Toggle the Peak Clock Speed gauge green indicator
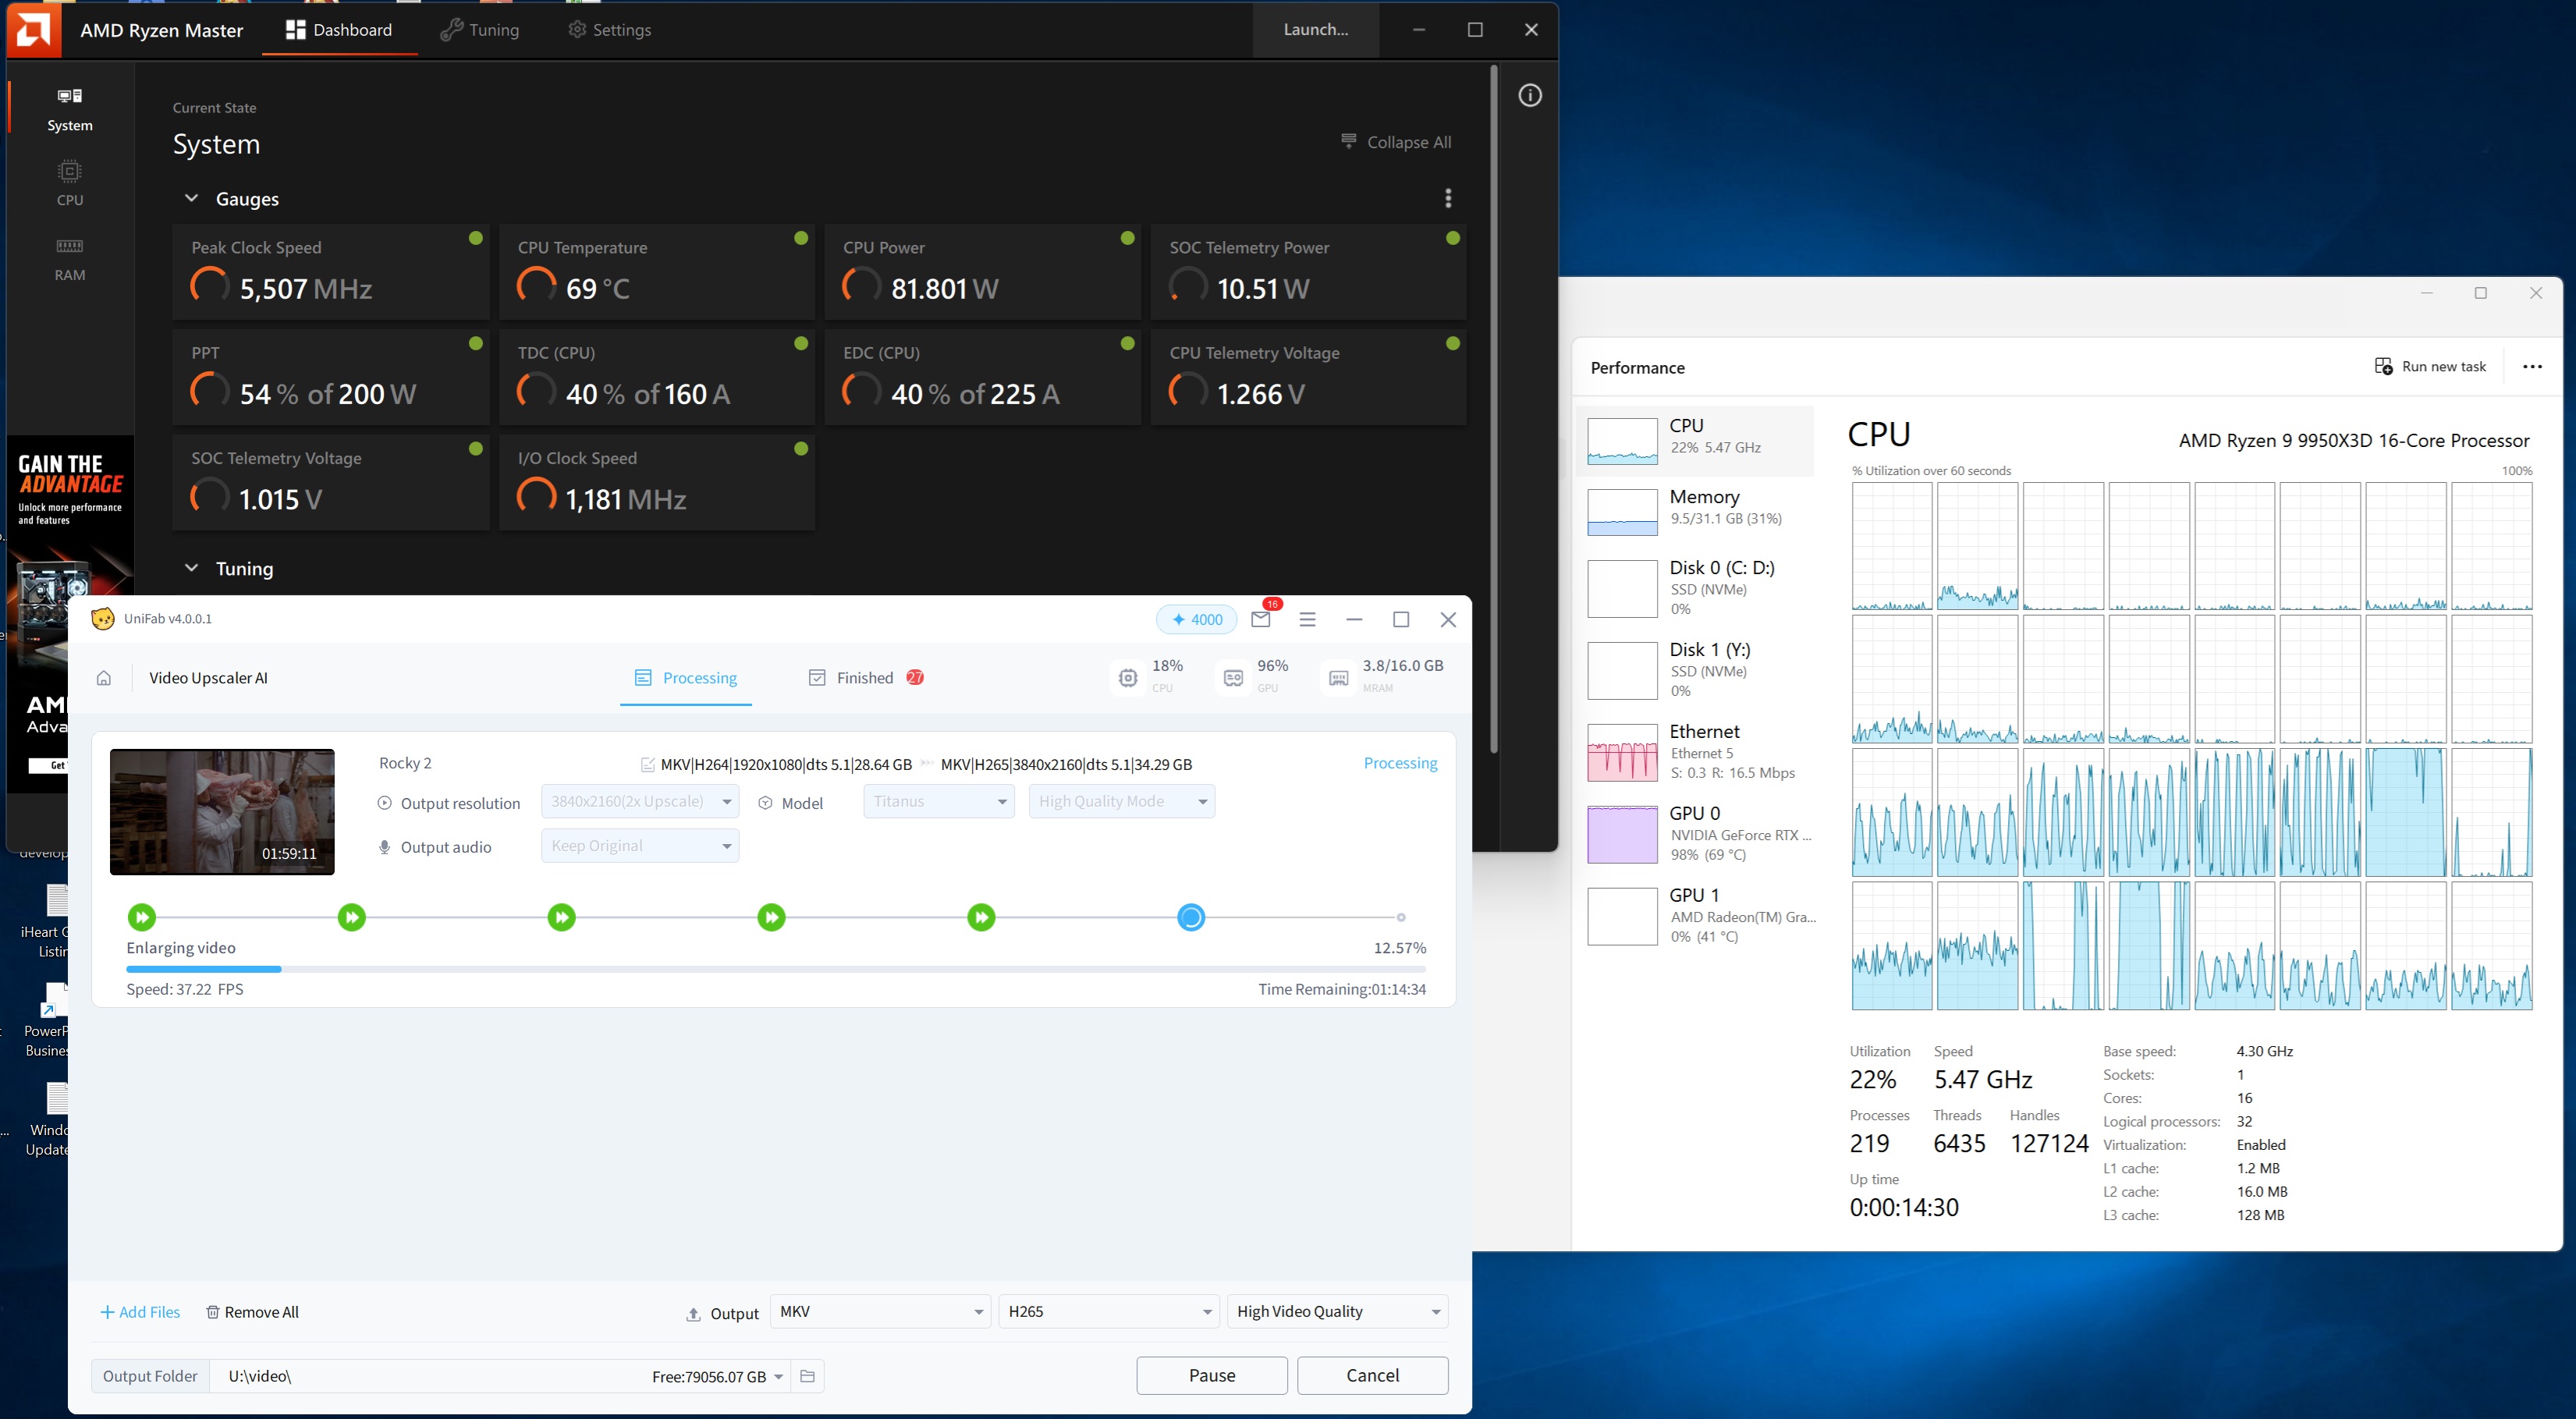 476,238
